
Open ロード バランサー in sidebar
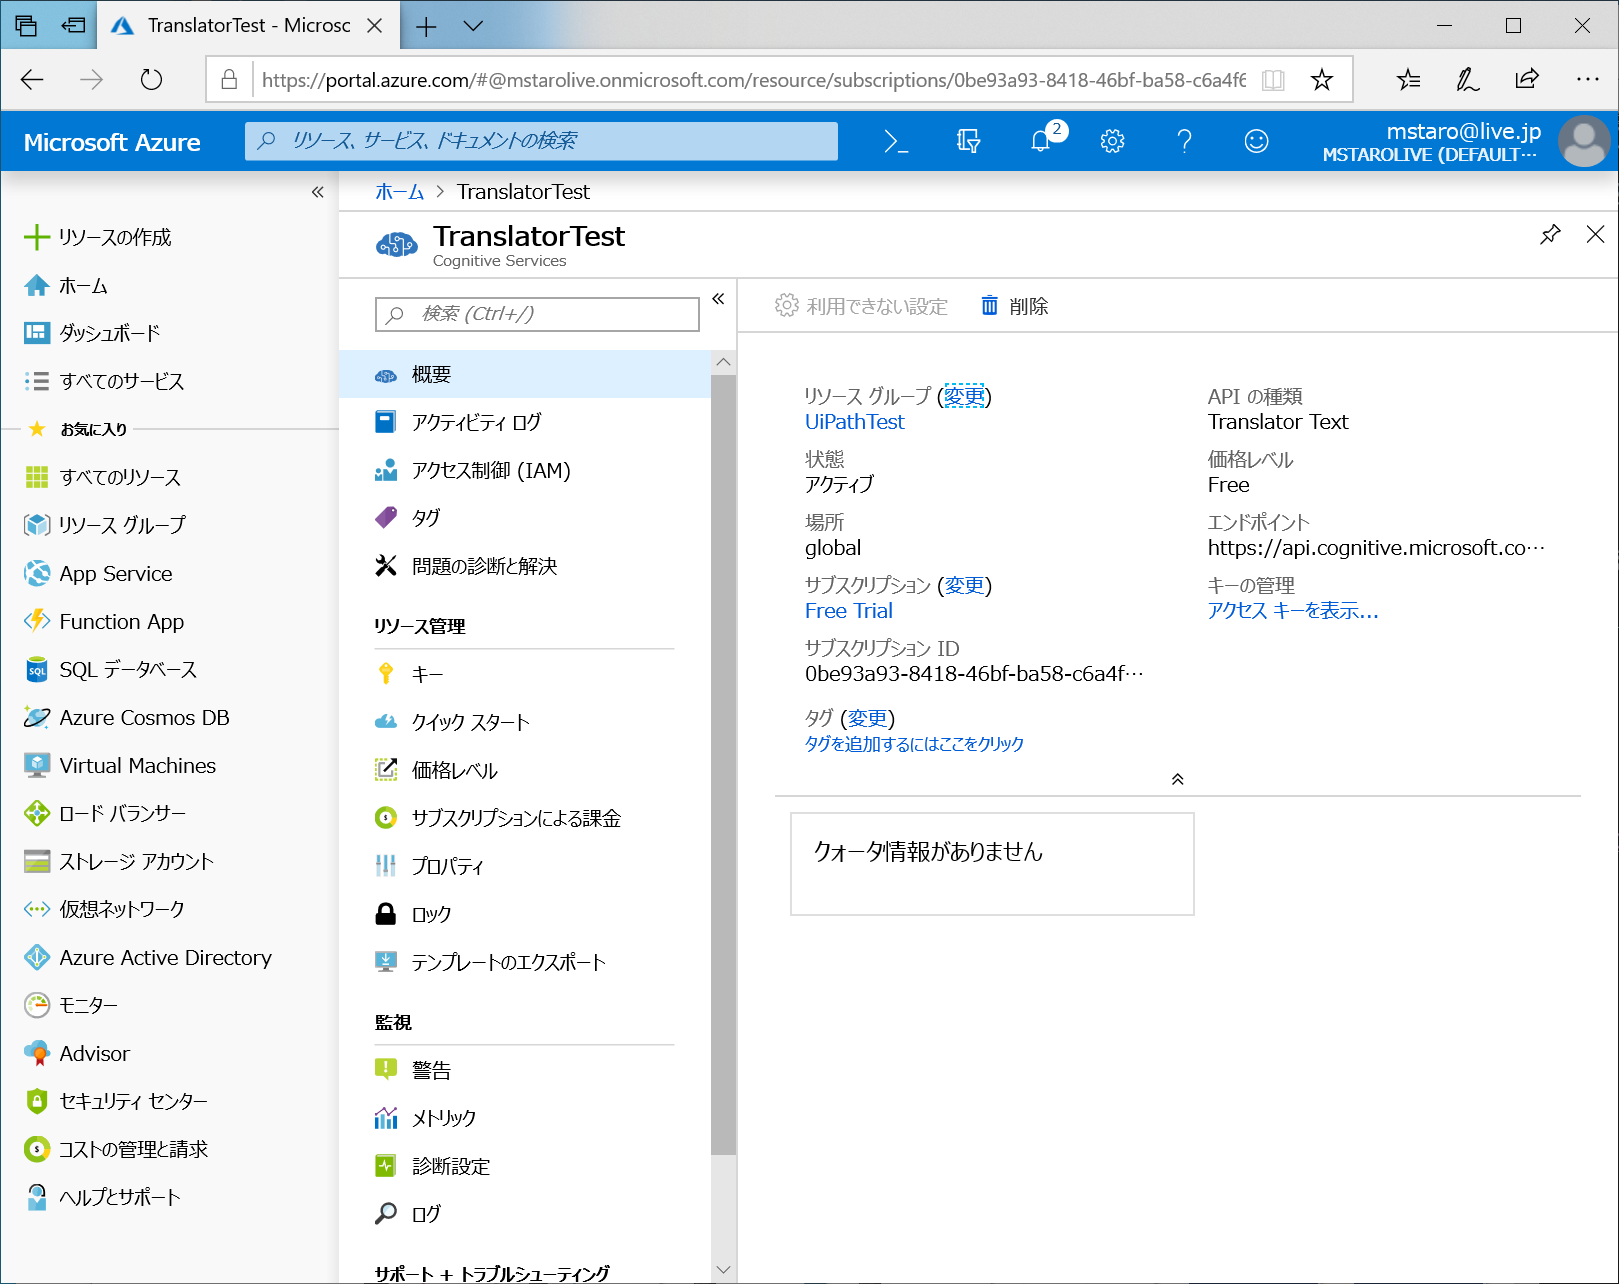(170, 813)
